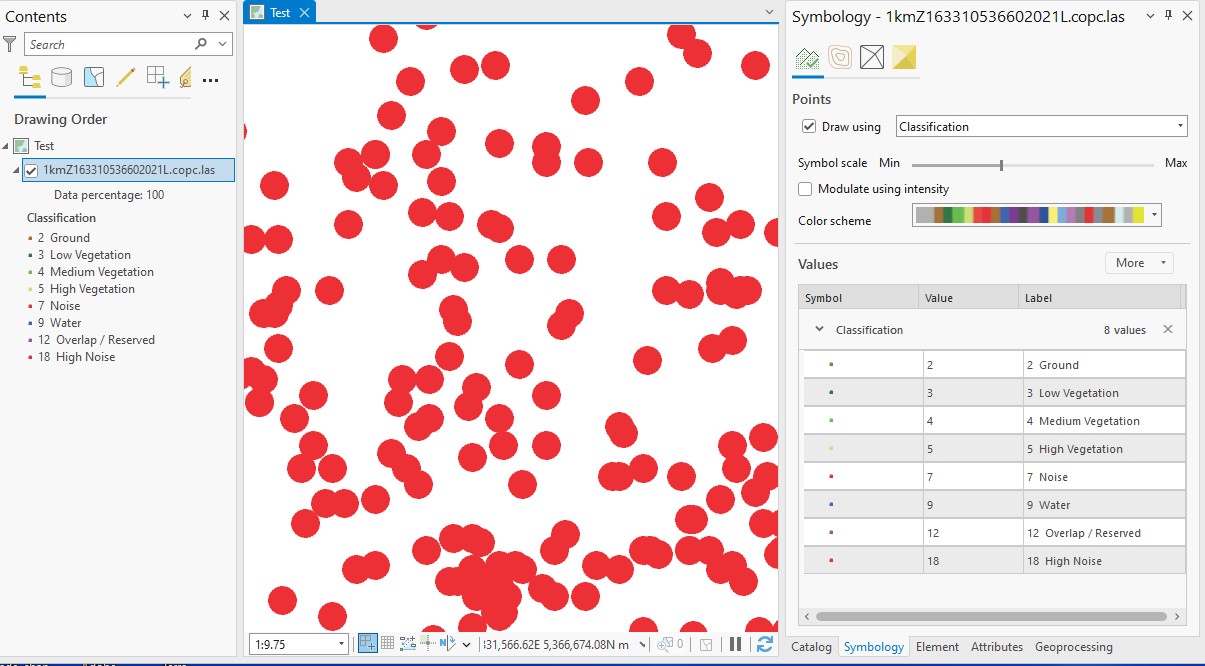The image size is (1205, 666).
Task: Click the Value column header
Action: pos(969,297)
